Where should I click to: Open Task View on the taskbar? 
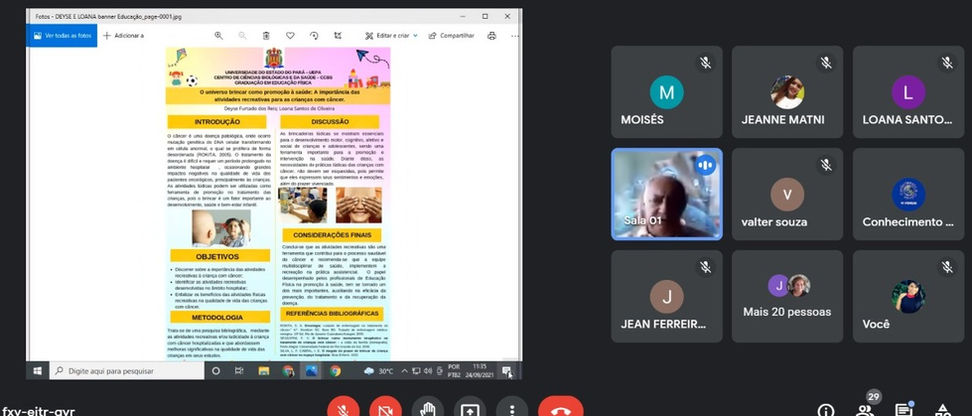[x=239, y=371]
